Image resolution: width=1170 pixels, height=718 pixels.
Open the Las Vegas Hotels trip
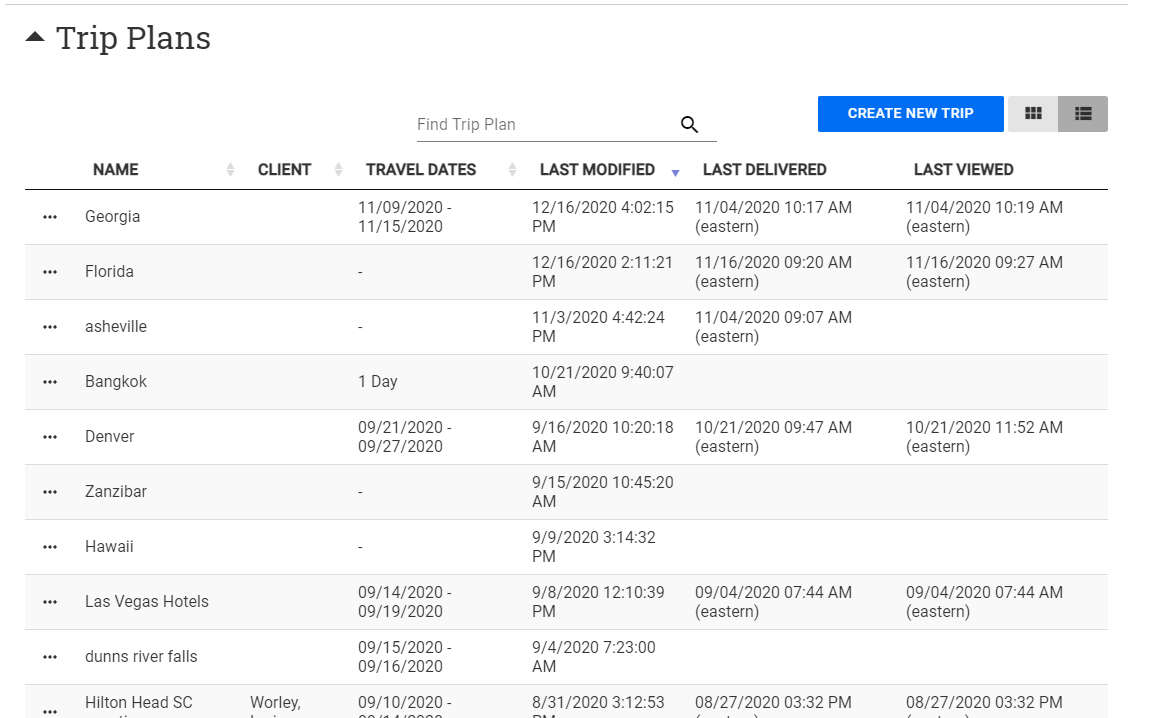[x=147, y=602]
